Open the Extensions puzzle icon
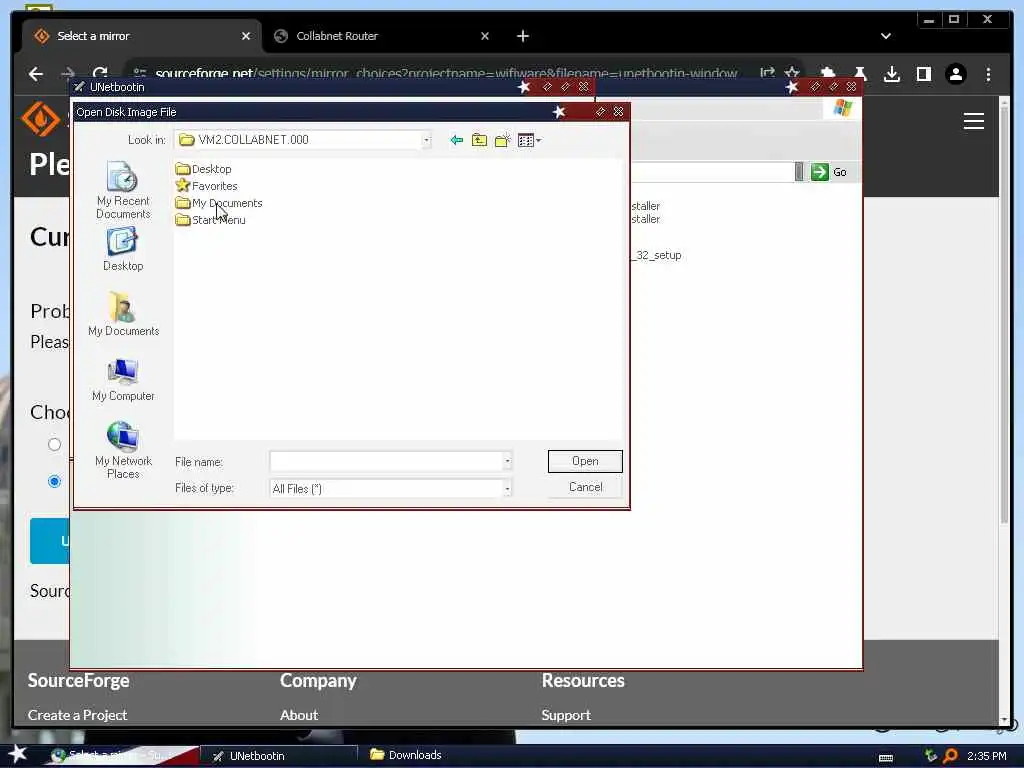The image size is (1024, 768). pos(827,74)
